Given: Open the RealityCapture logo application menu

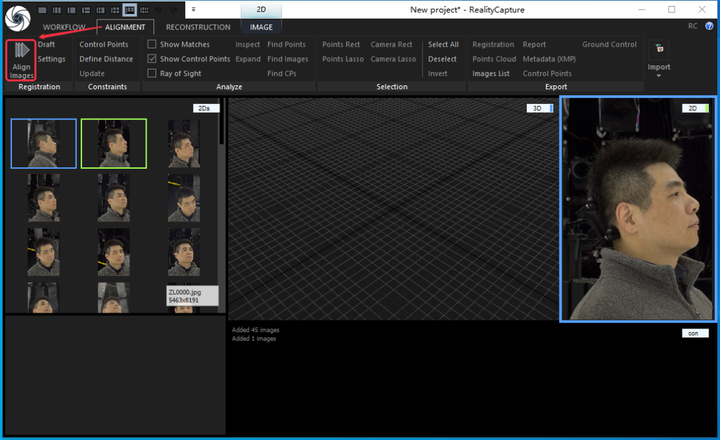Looking at the screenshot, I should point(18,19).
